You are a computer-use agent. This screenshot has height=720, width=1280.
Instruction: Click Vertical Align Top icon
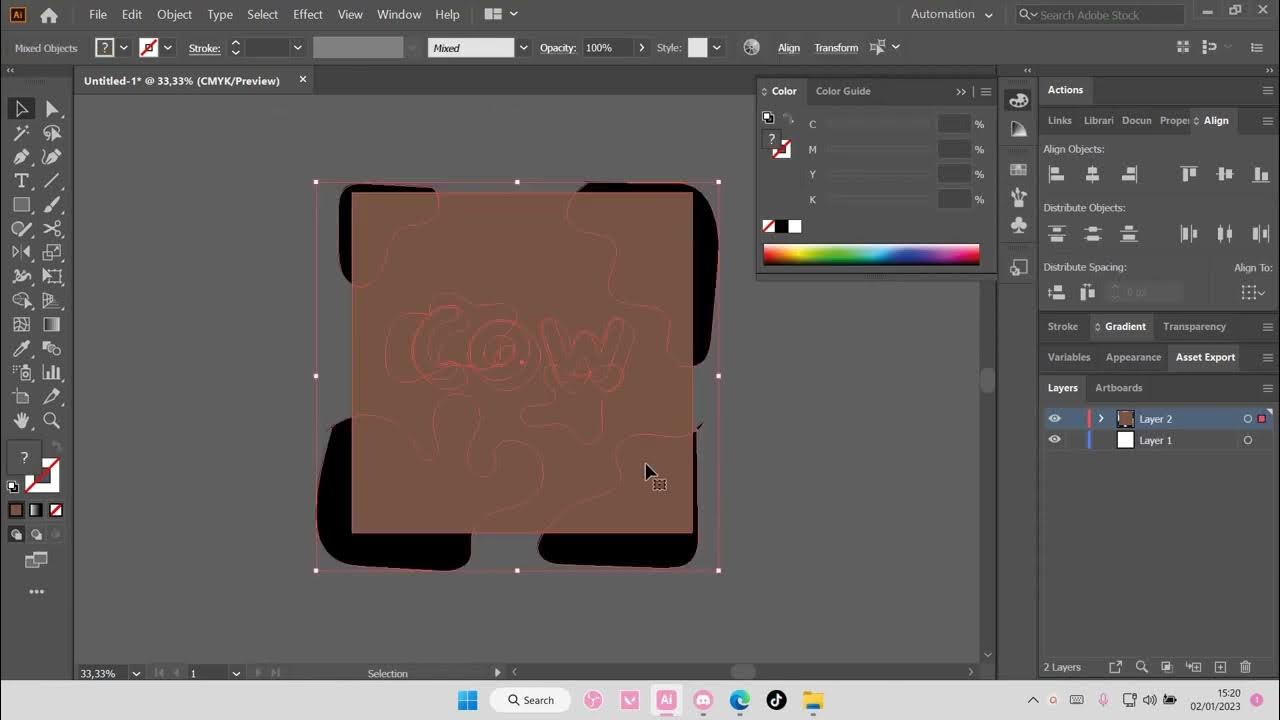pos(1189,174)
